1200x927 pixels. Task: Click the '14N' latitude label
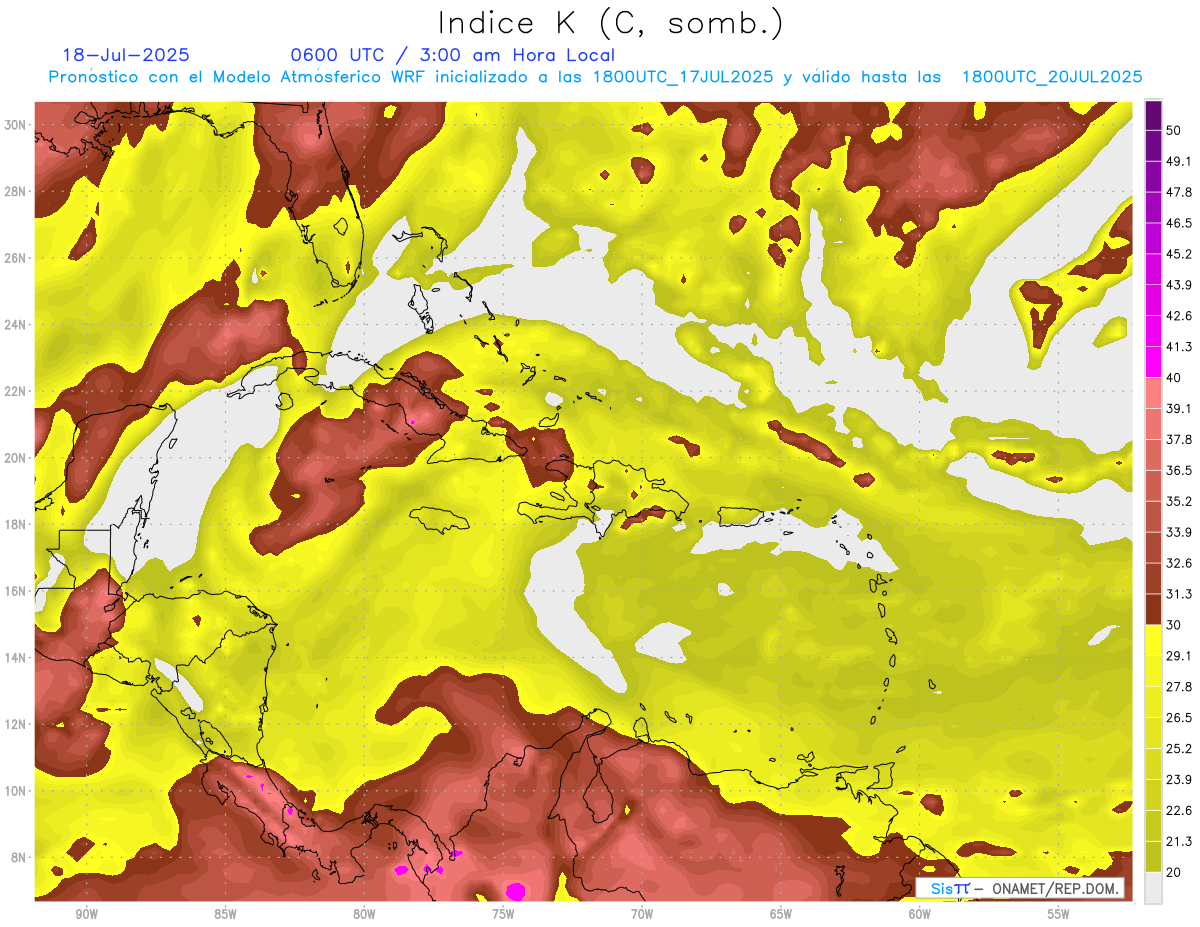coord(17,658)
